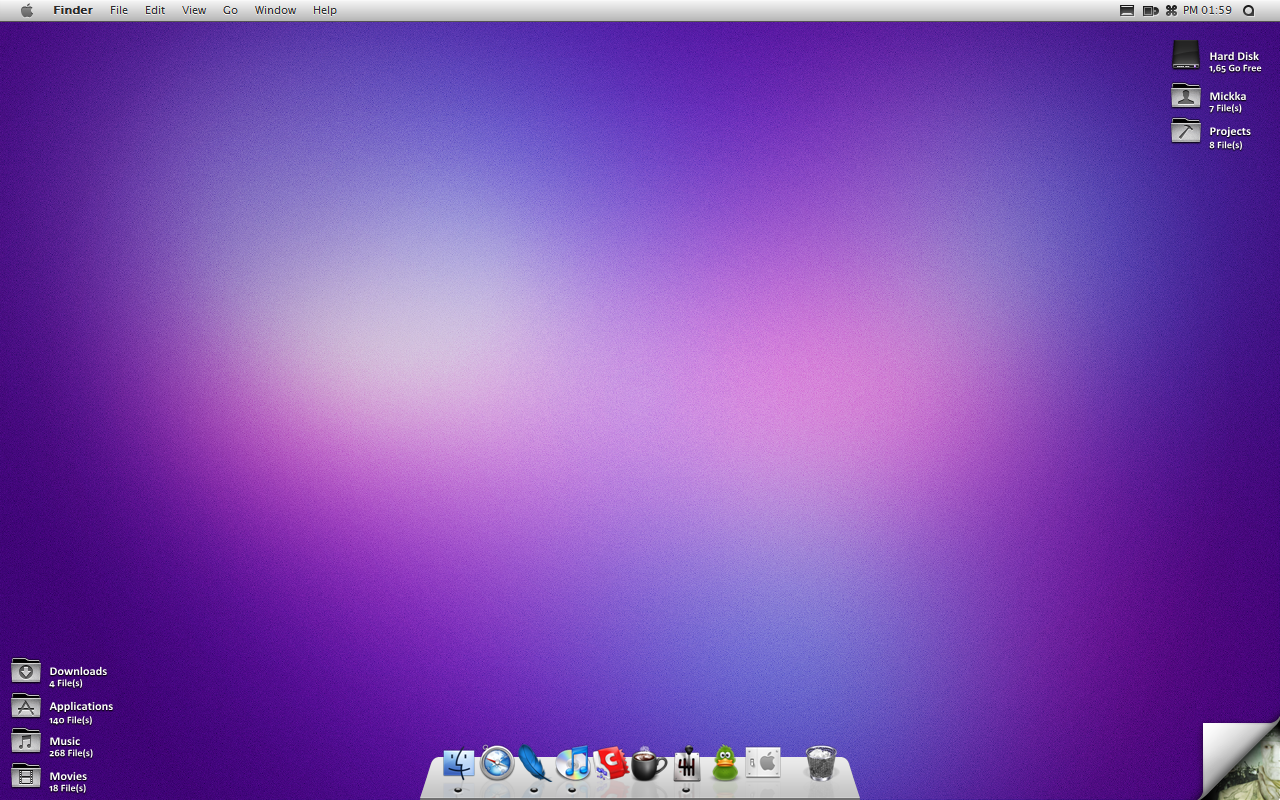Viewport: 1280px width, 800px height.
Task: Click the Finder face icon in Dock
Action: (x=459, y=764)
